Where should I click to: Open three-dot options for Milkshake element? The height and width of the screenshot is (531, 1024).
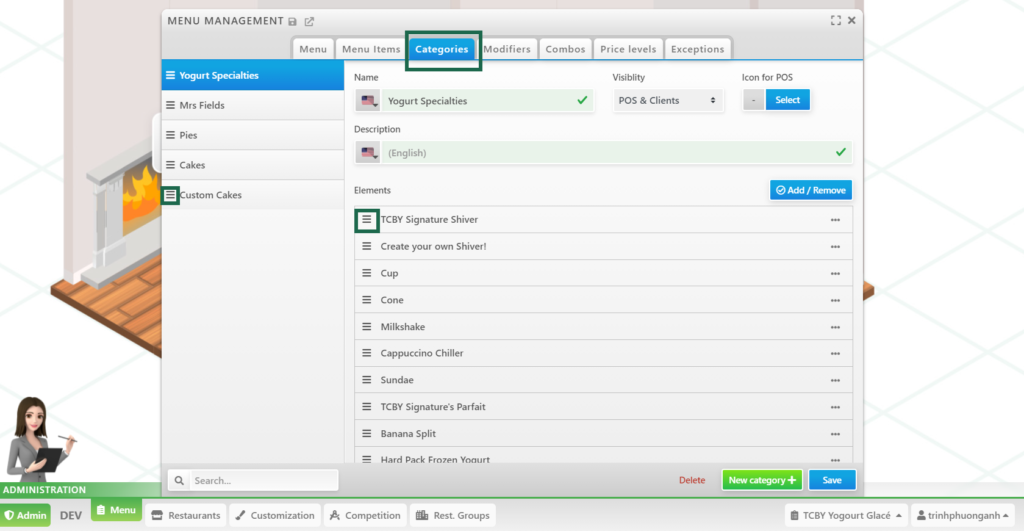835,327
